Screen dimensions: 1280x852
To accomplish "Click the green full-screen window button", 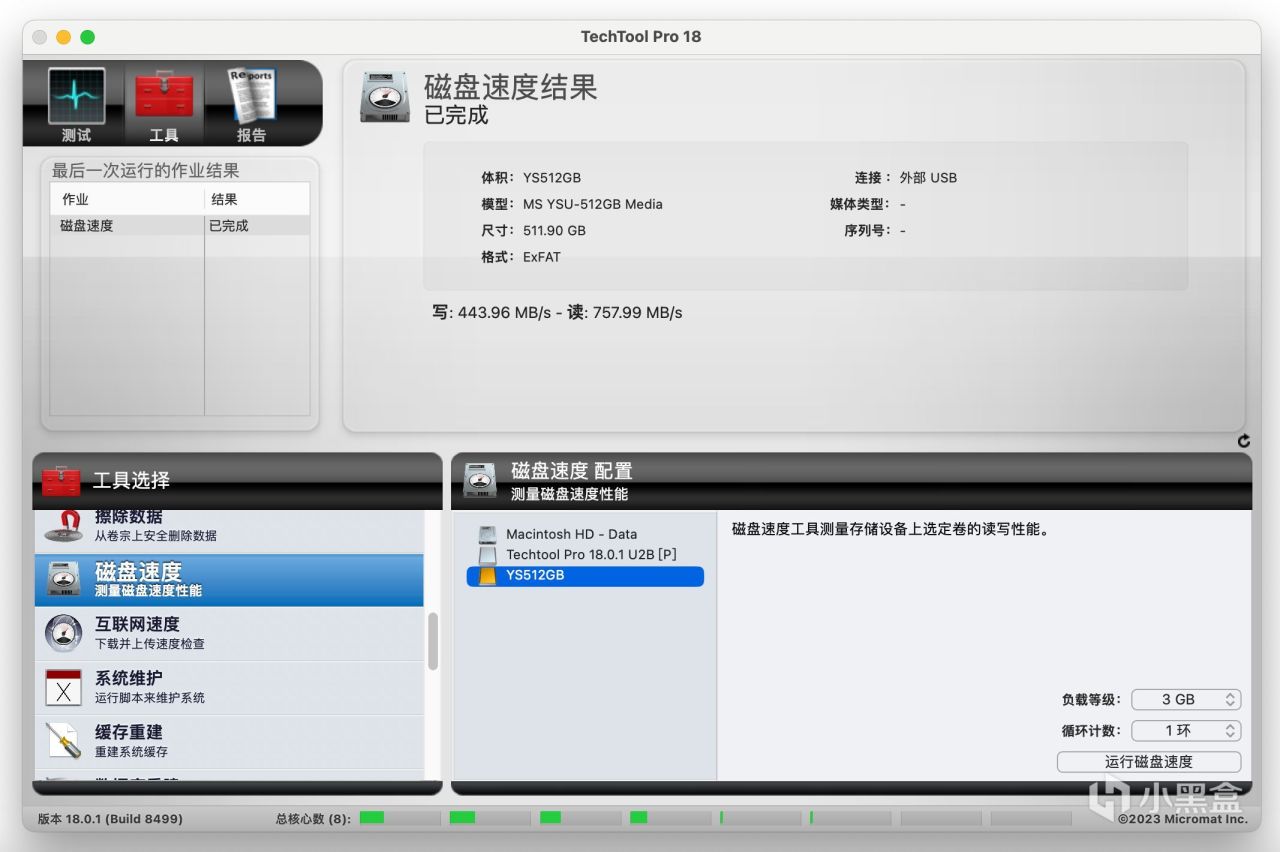I will 87,37.
